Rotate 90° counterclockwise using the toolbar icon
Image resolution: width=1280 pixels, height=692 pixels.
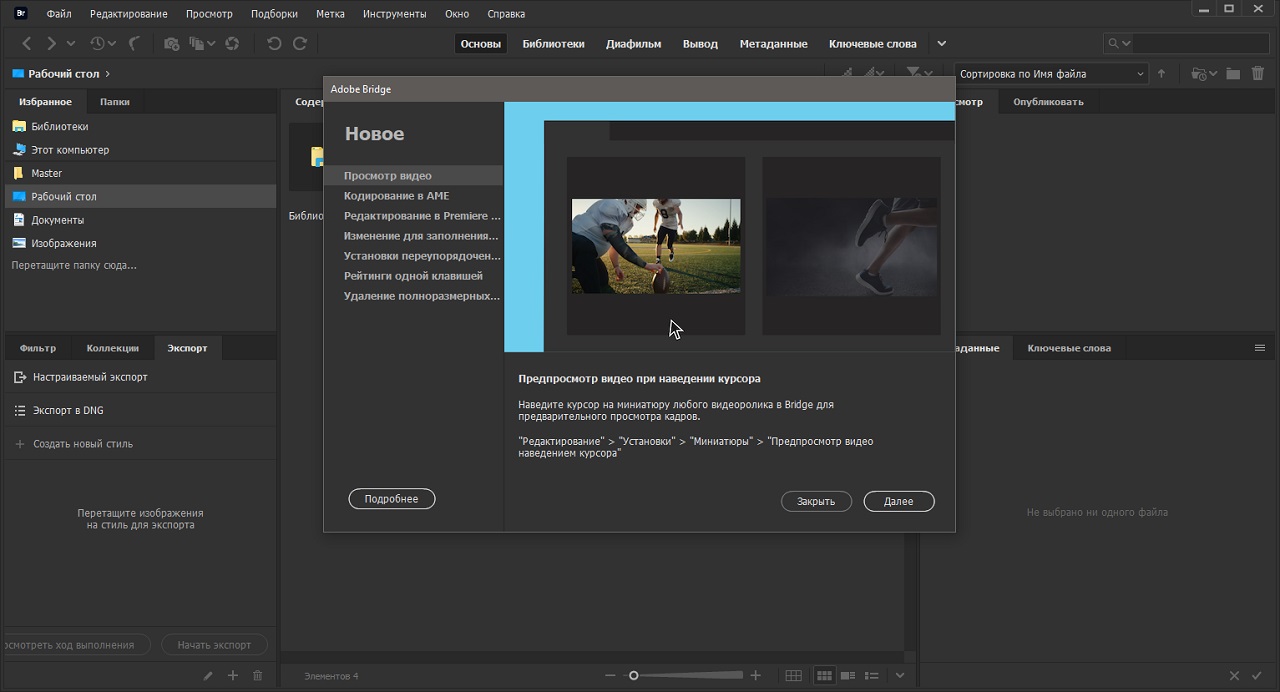(274, 44)
